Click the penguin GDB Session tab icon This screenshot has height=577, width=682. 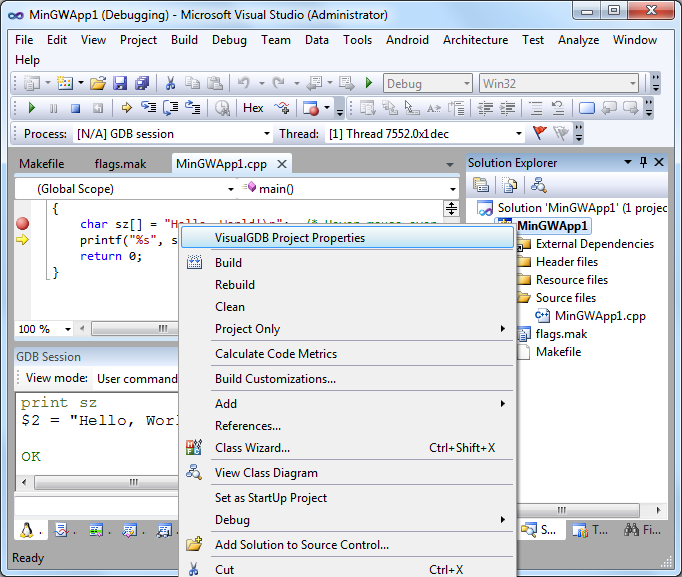click(27, 530)
